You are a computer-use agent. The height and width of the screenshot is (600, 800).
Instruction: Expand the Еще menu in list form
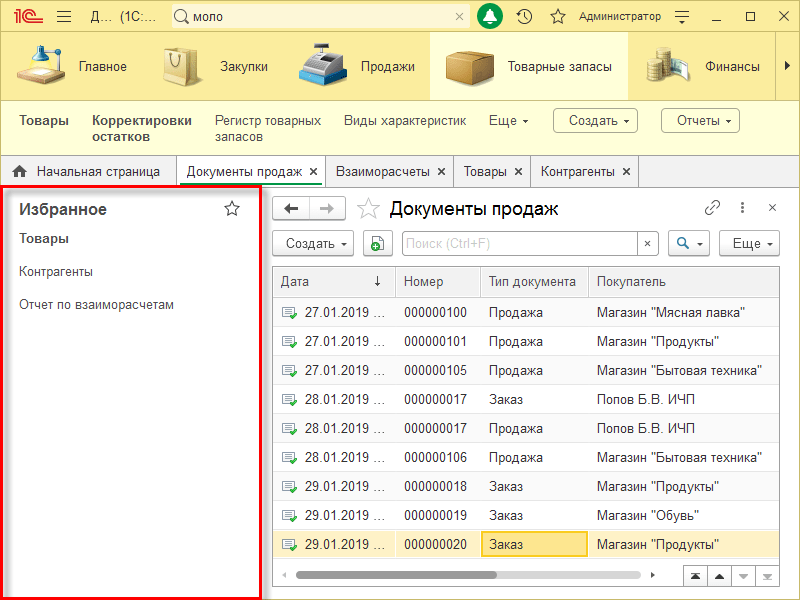pos(749,243)
